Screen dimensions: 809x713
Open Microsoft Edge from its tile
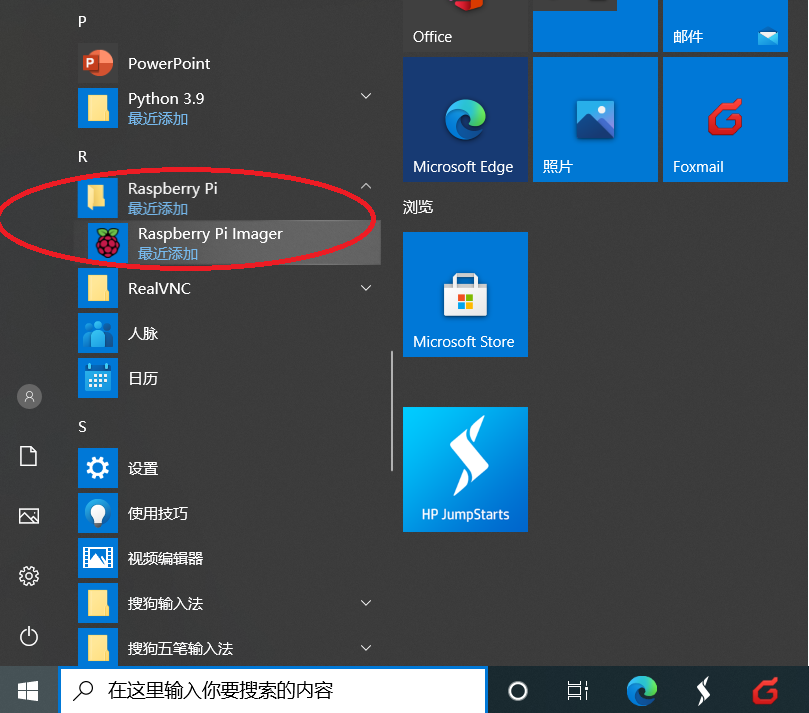[464, 119]
